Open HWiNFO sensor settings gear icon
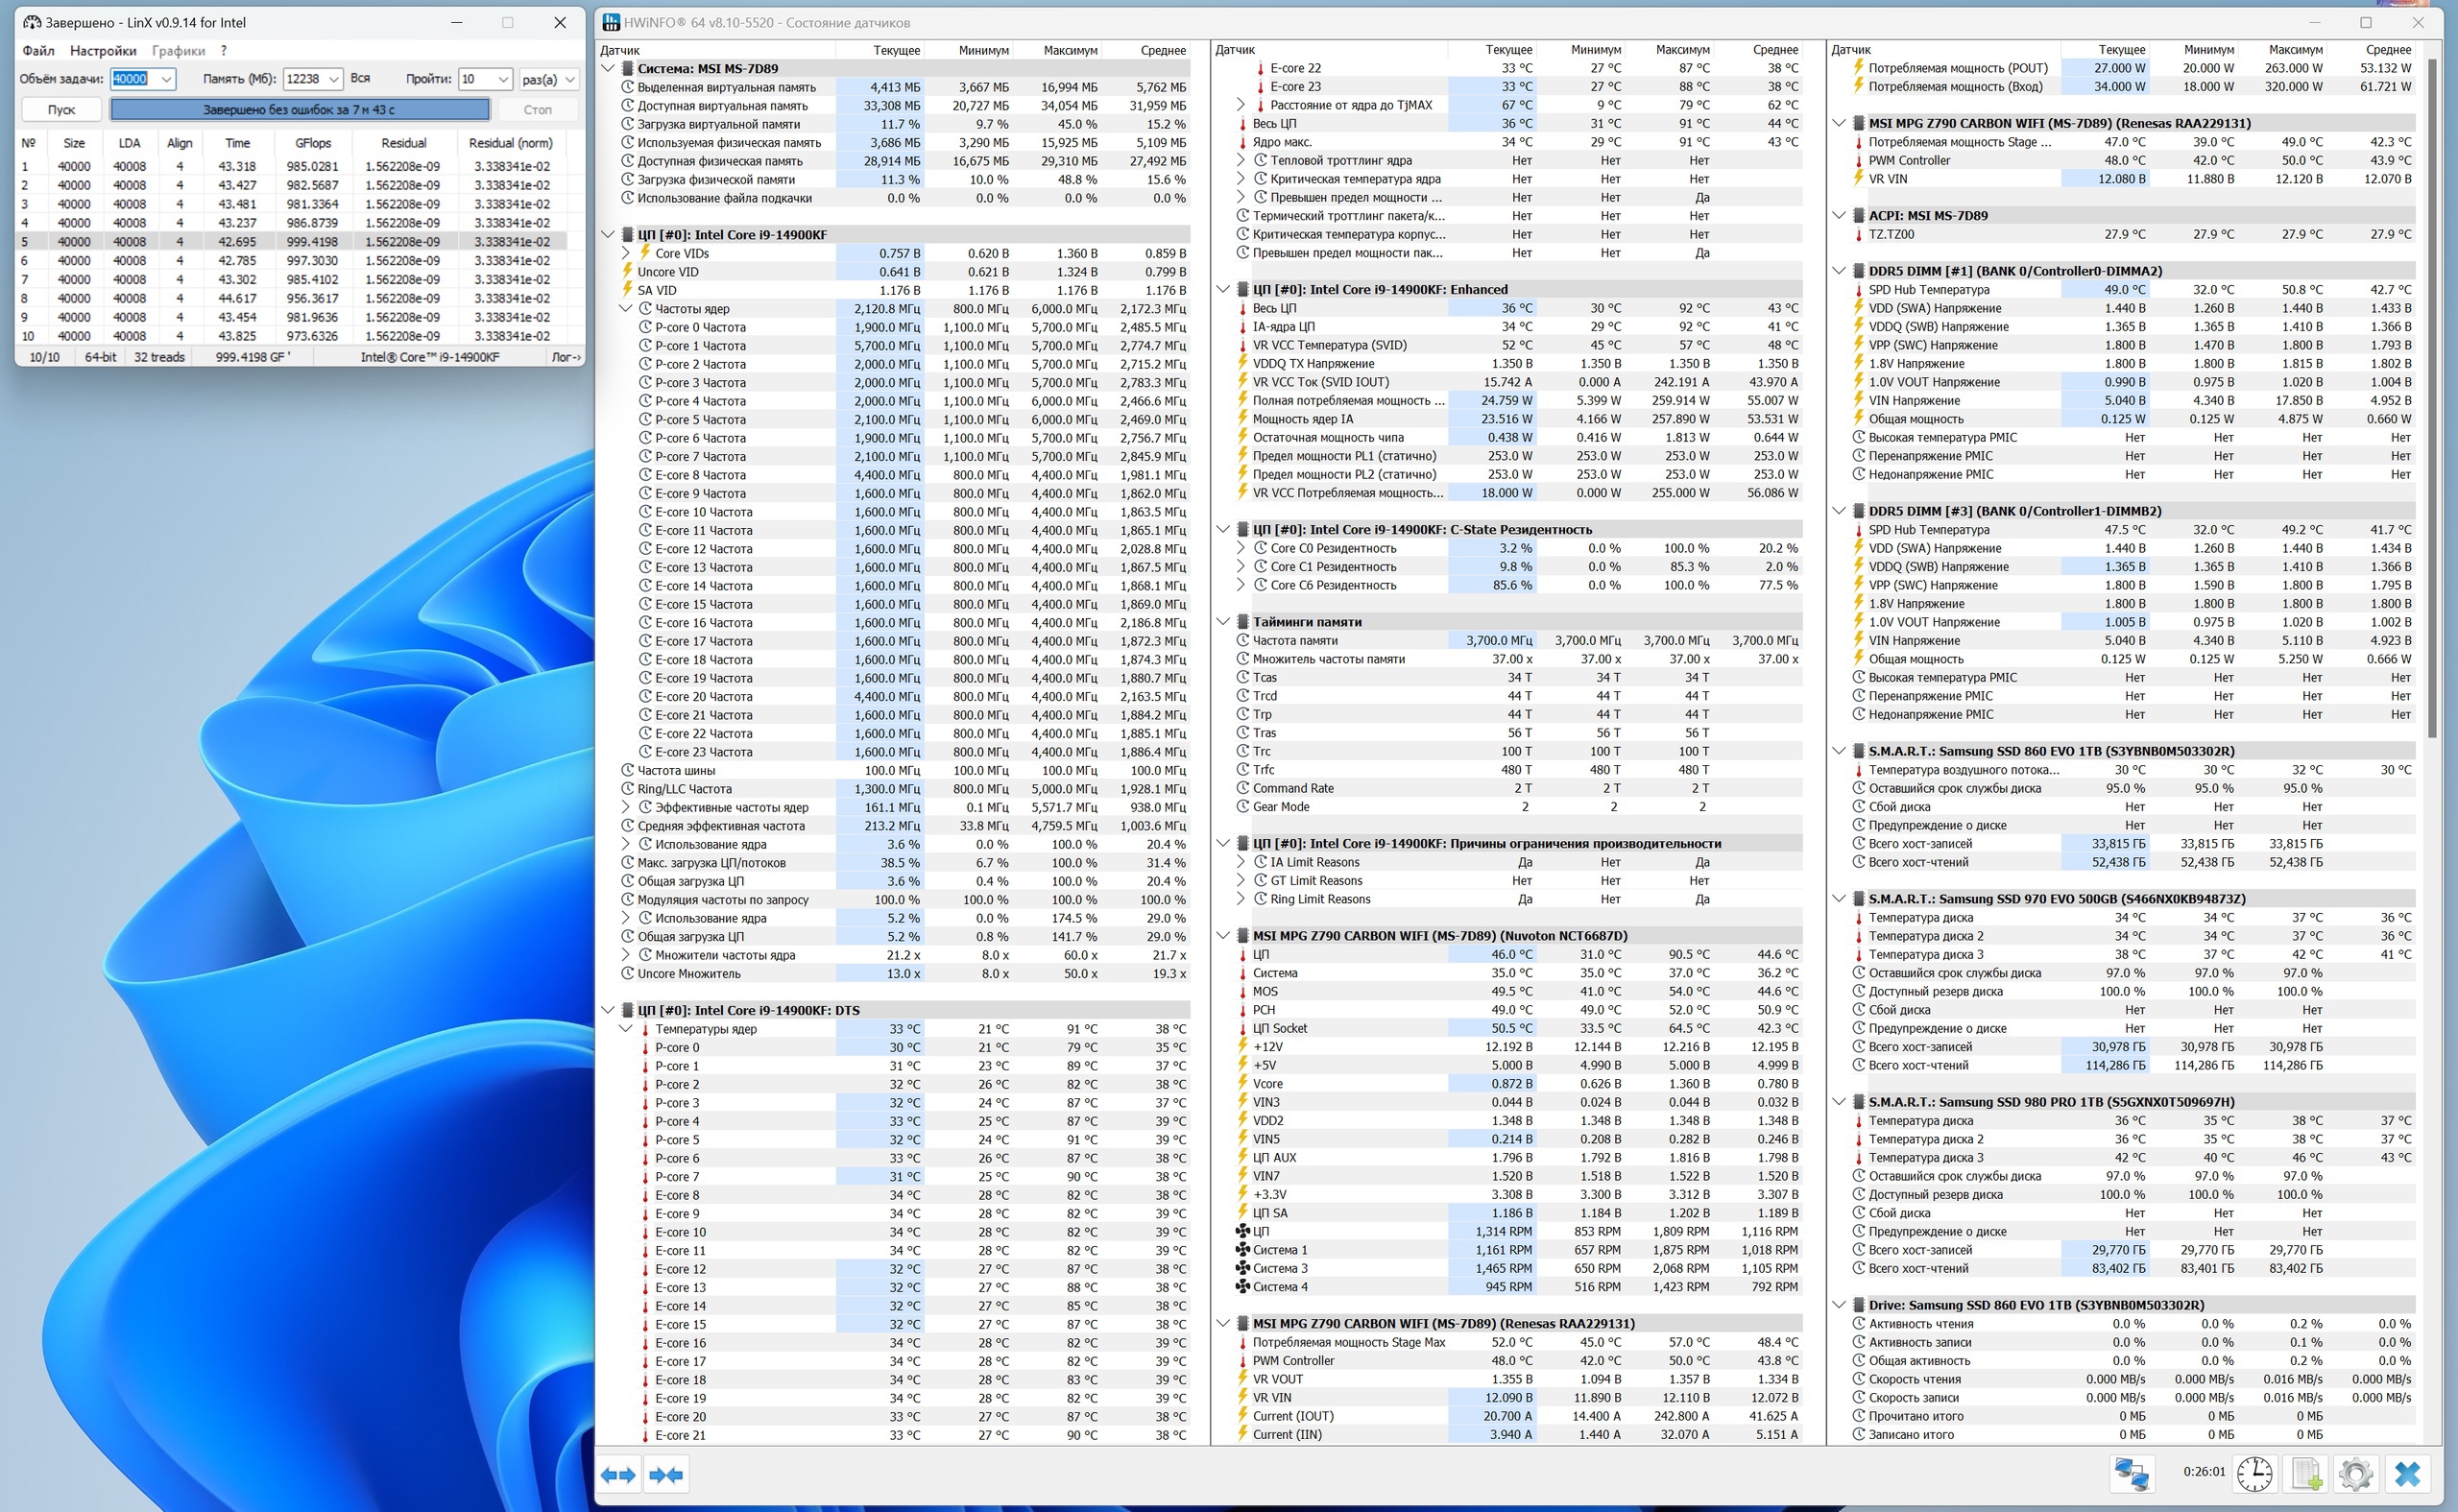This screenshot has width=2458, height=1512. click(x=2355, y=1474)
